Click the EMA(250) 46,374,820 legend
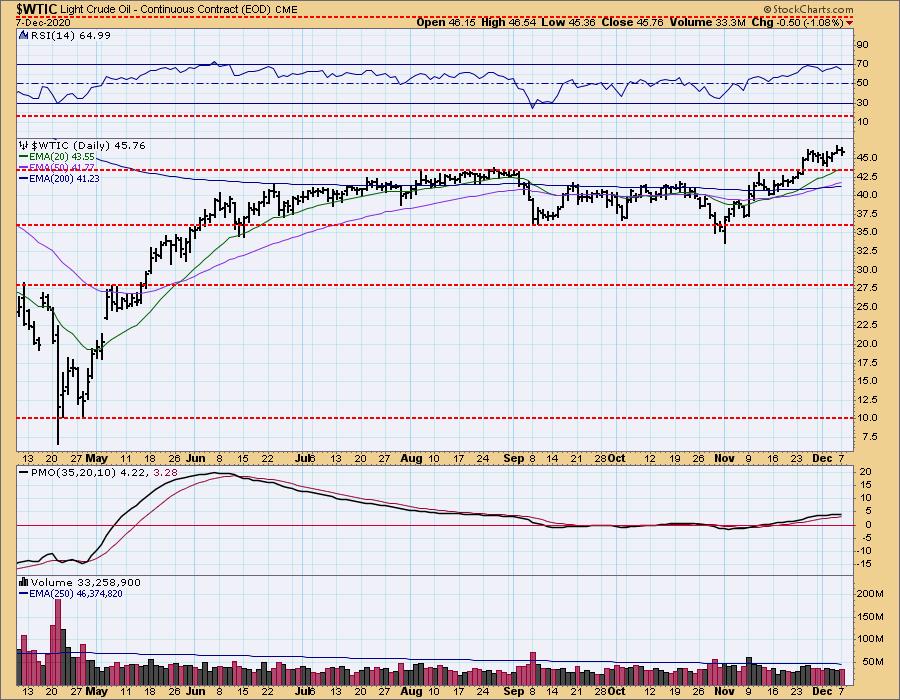Screen dimensions: 900x700 [x=71, y=593]
